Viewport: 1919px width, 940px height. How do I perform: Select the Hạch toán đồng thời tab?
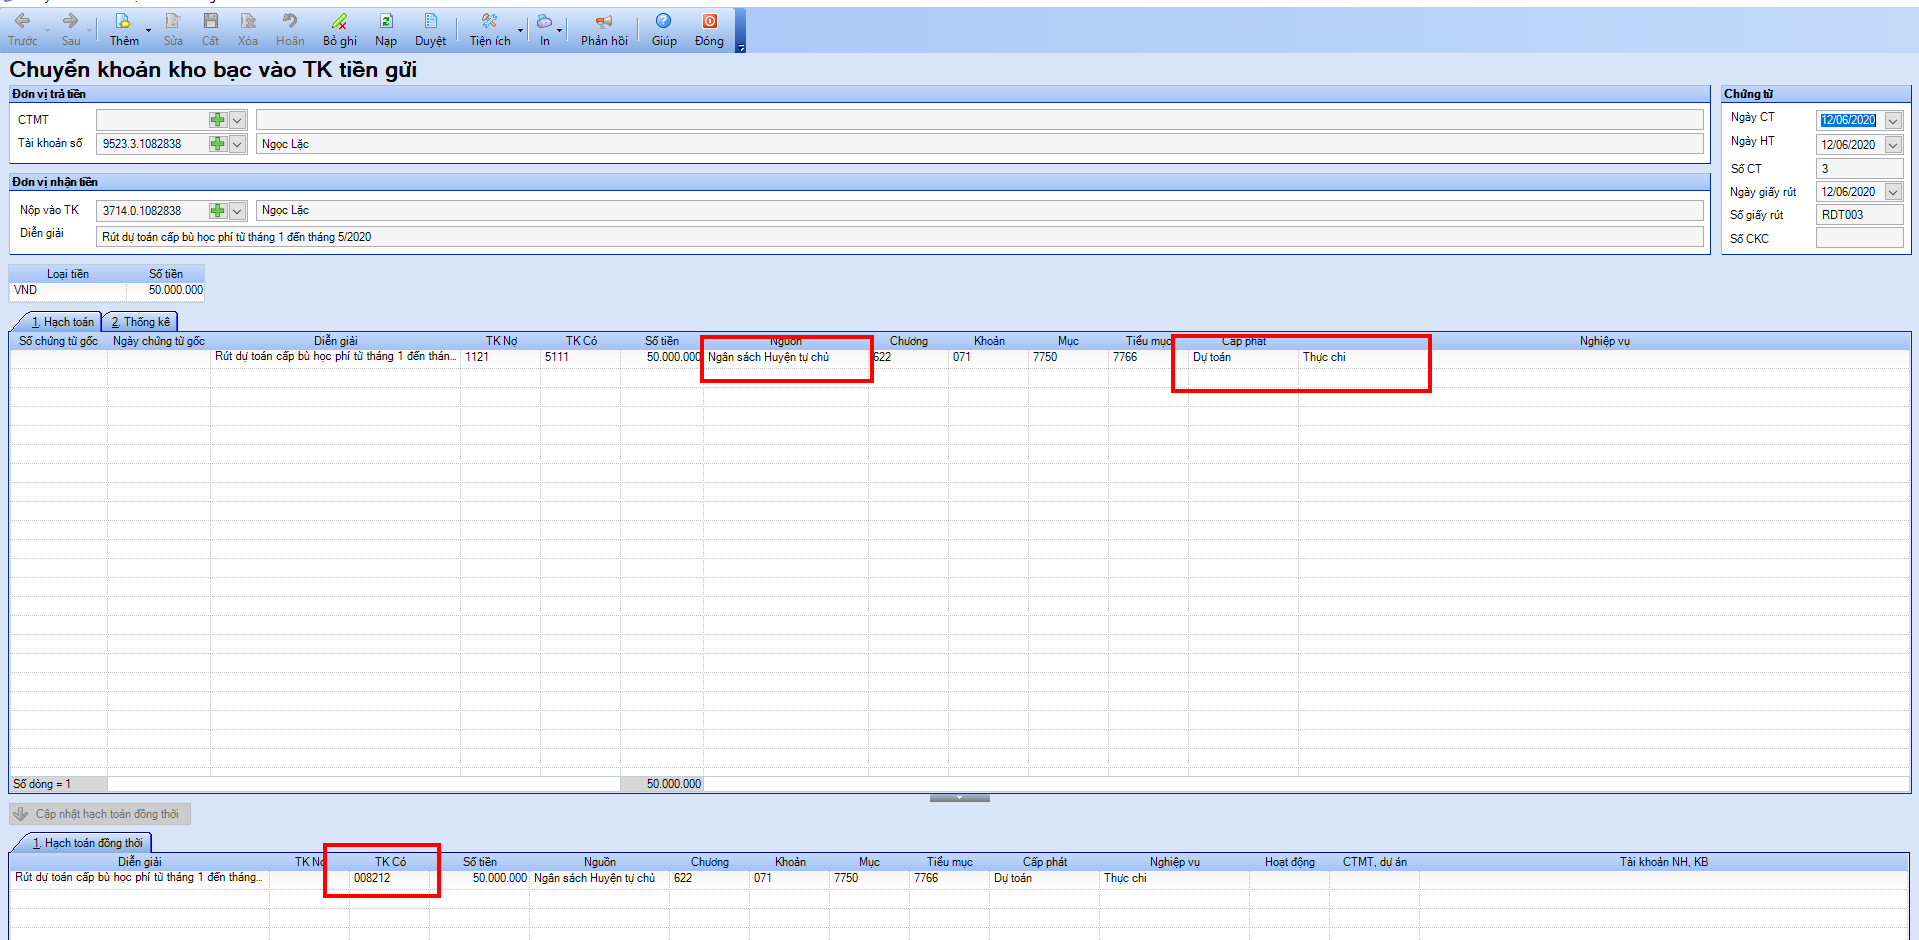[87, 843]
